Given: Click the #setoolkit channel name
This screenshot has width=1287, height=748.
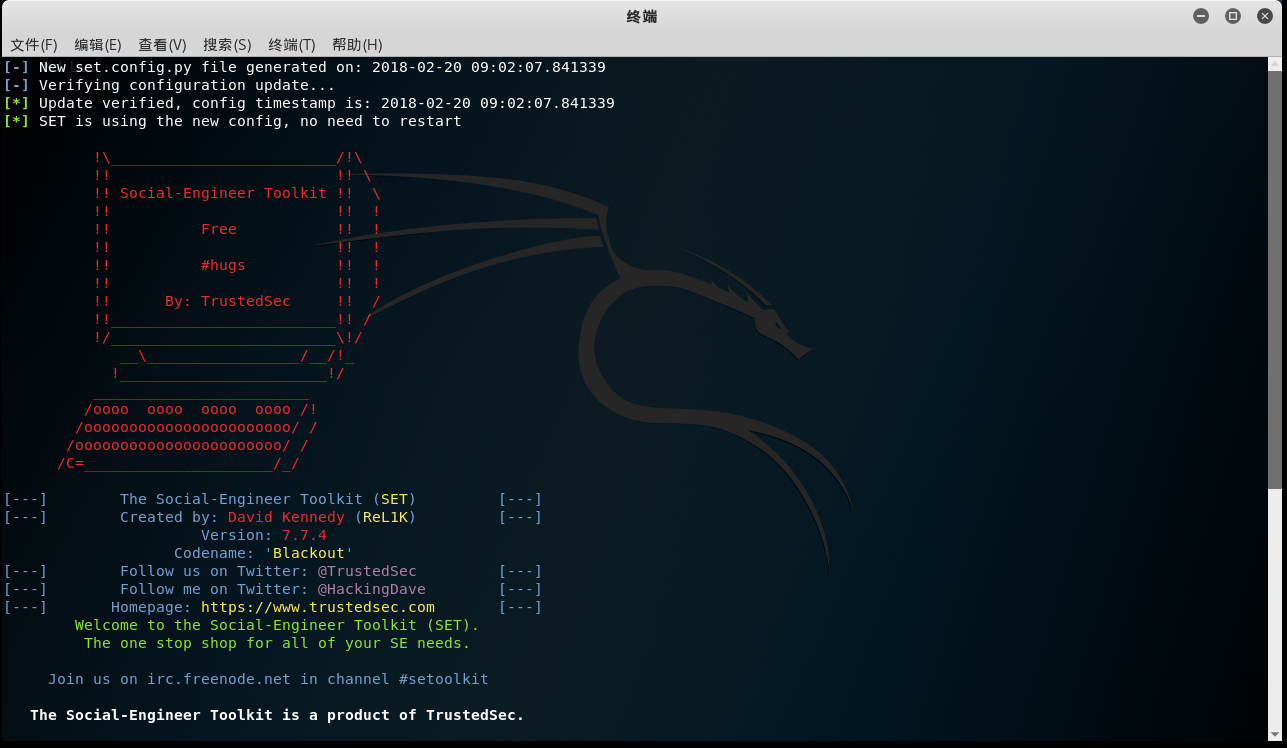Looking at the screenshot, I should point(443,679).
